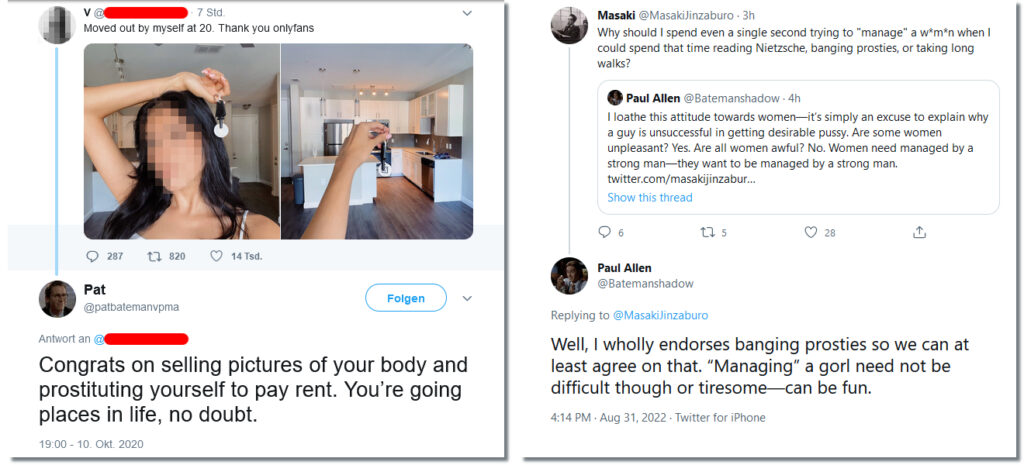Like Masaki's tweet with 28 likes
The height and width of the screenshot is (465, 1024).
(x=810, y=232)
